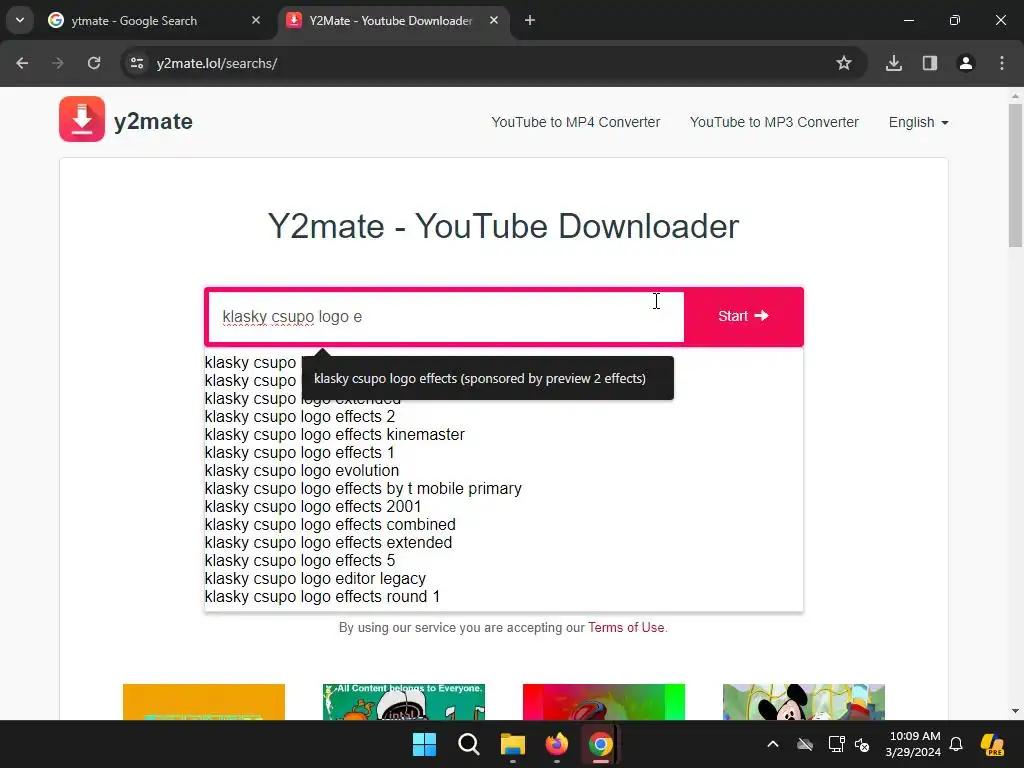This screenshot has height=768, width=1024.
Task: Show hidden system tray icons
Action: [x=773, y=744]
